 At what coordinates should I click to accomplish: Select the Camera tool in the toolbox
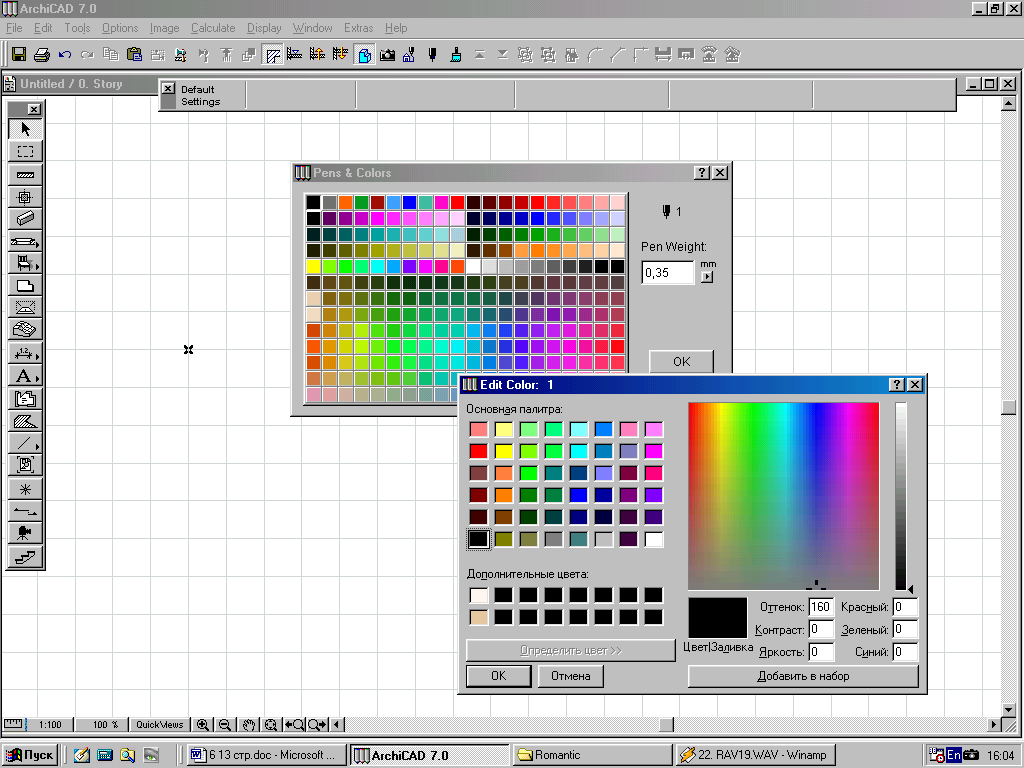tap(25, 534)
